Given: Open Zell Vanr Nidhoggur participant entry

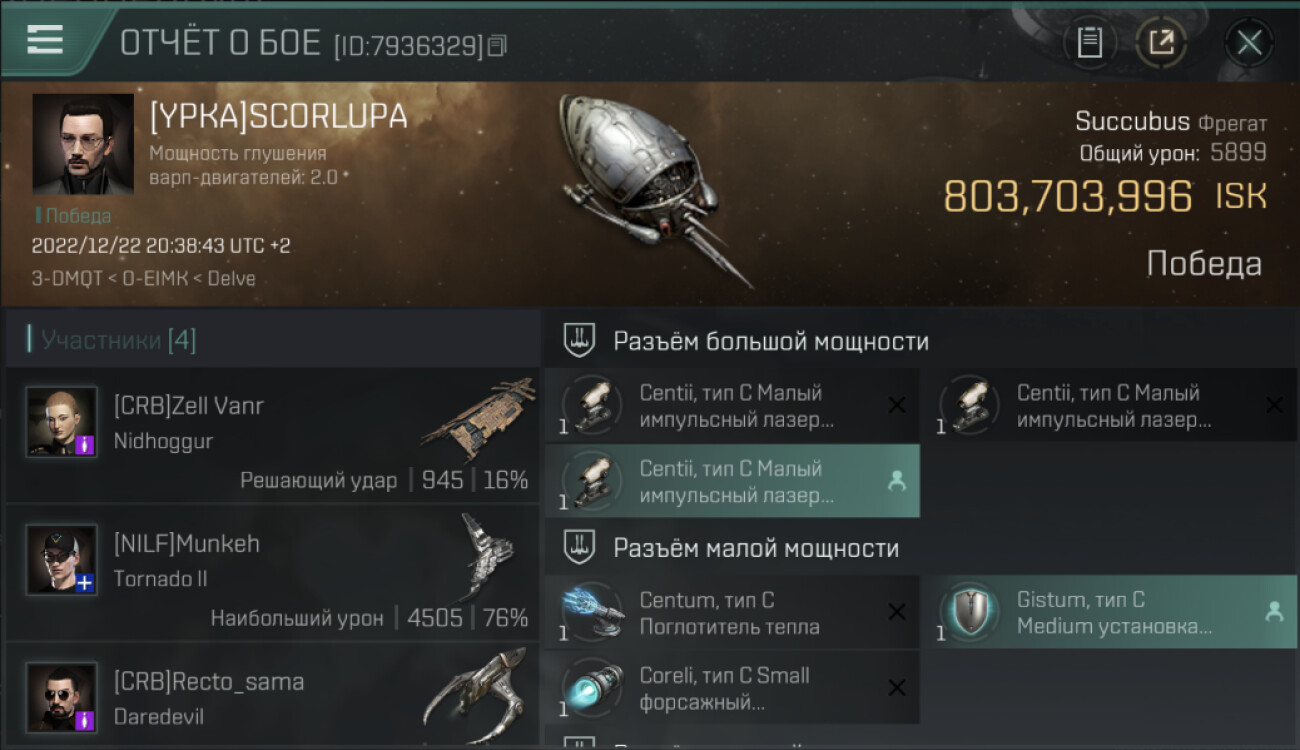Looking at the screenshot, I should click(x=272, y=436).
